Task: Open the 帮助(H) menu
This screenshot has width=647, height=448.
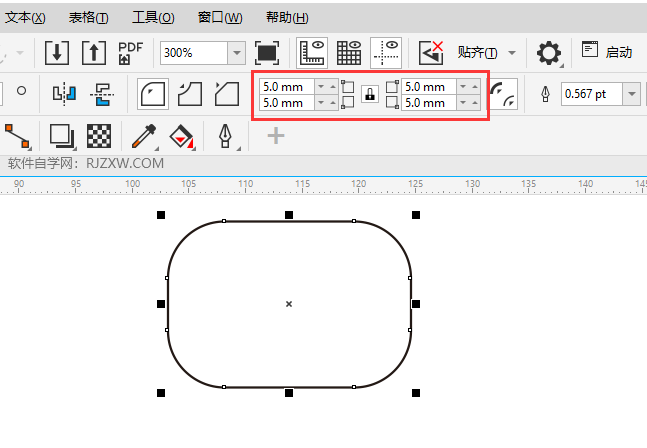Action: point(287,18)
